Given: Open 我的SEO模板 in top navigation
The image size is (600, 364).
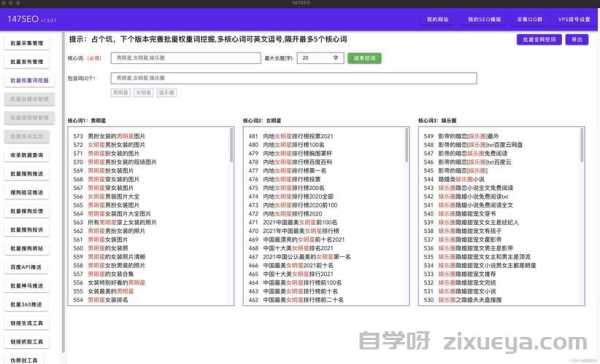Looking at the screenshot, I should 484,20.
